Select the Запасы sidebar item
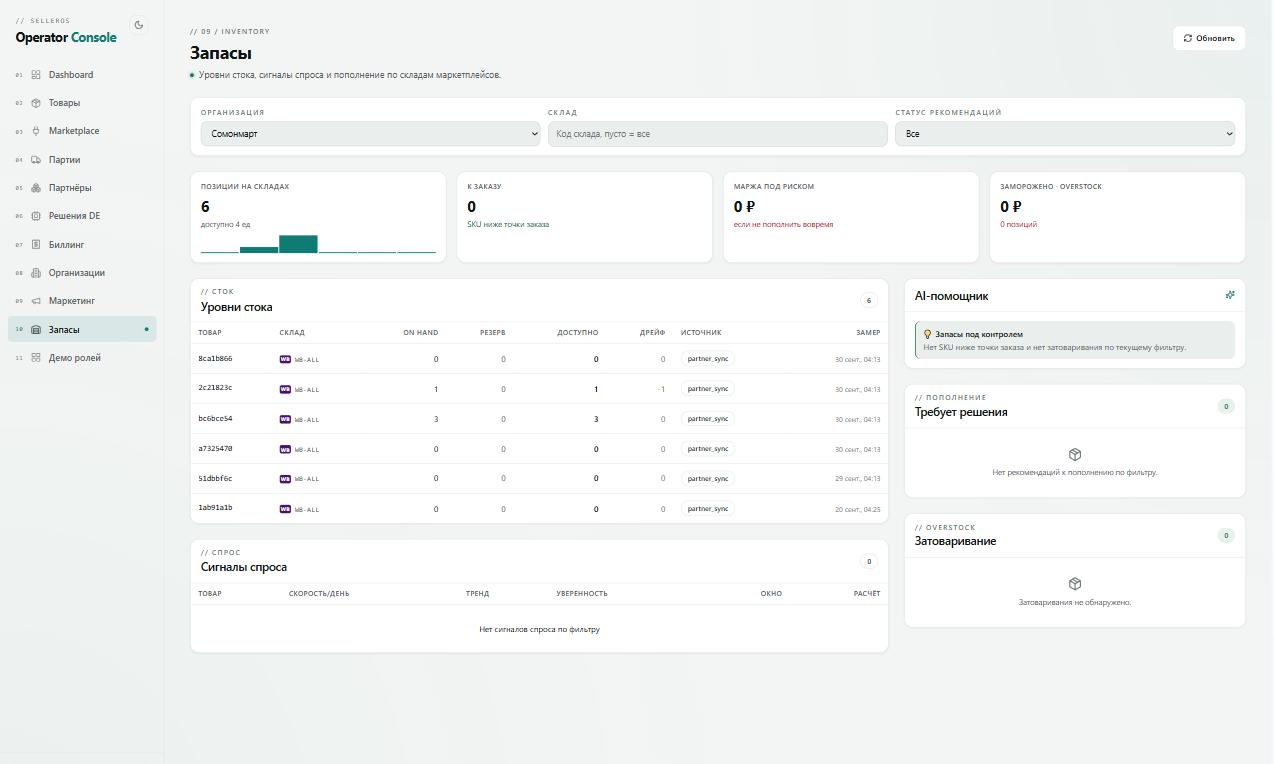Viewport: 1274px width, 764px height. click(82, 329)
